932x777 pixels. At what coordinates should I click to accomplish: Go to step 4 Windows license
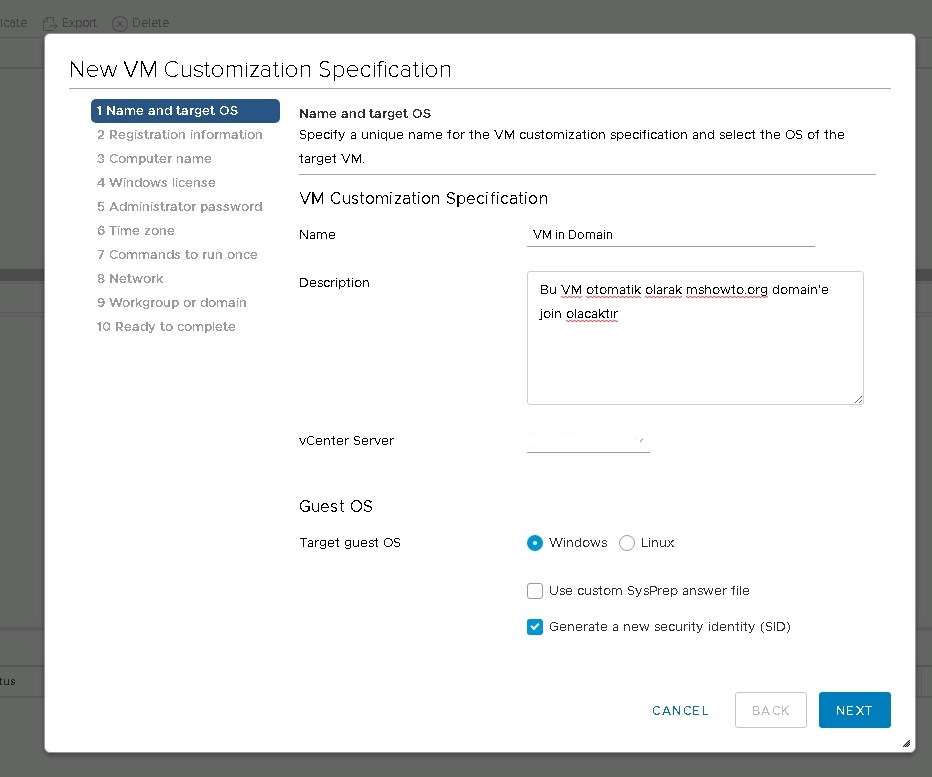click(156, 183)
